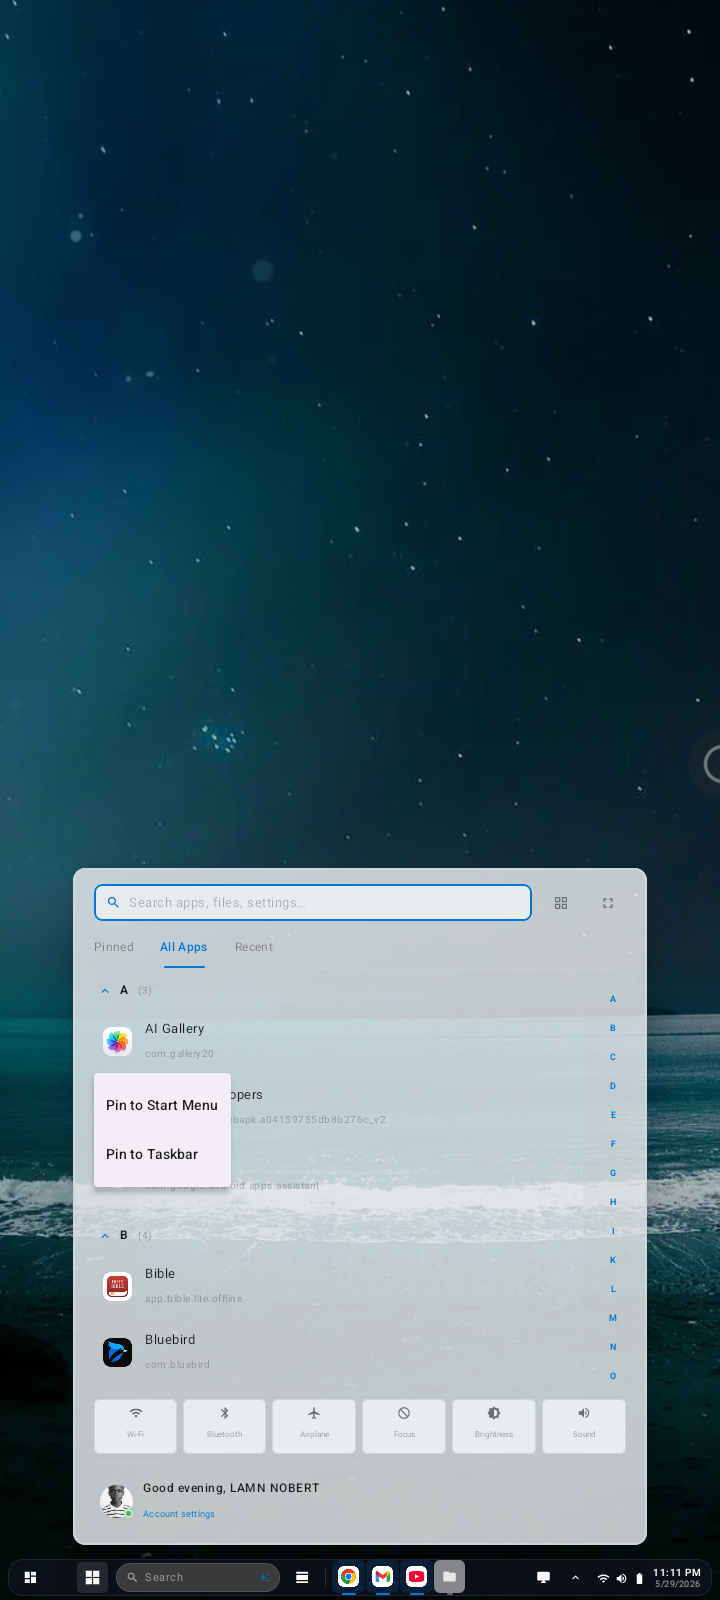
Task: Jump to letter D in alphabet index
Action: click(613, 1086)
